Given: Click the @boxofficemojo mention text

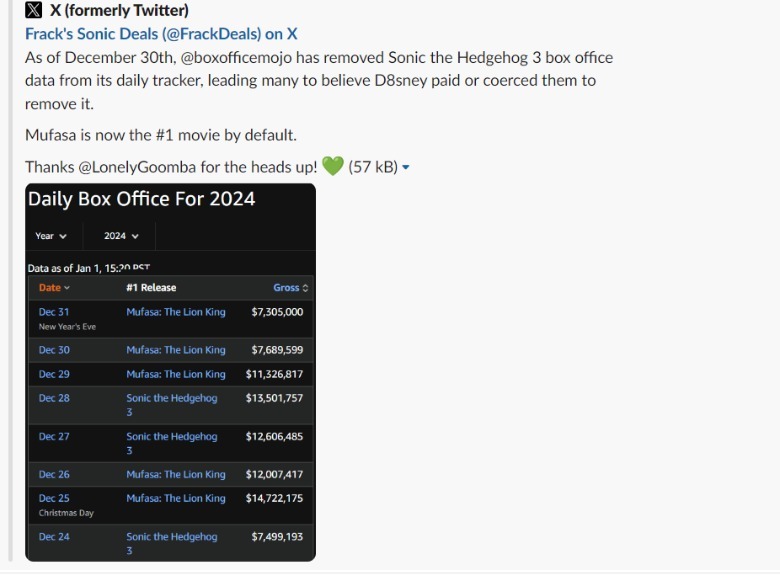Looking at the screenshot, I should (236, 58).
